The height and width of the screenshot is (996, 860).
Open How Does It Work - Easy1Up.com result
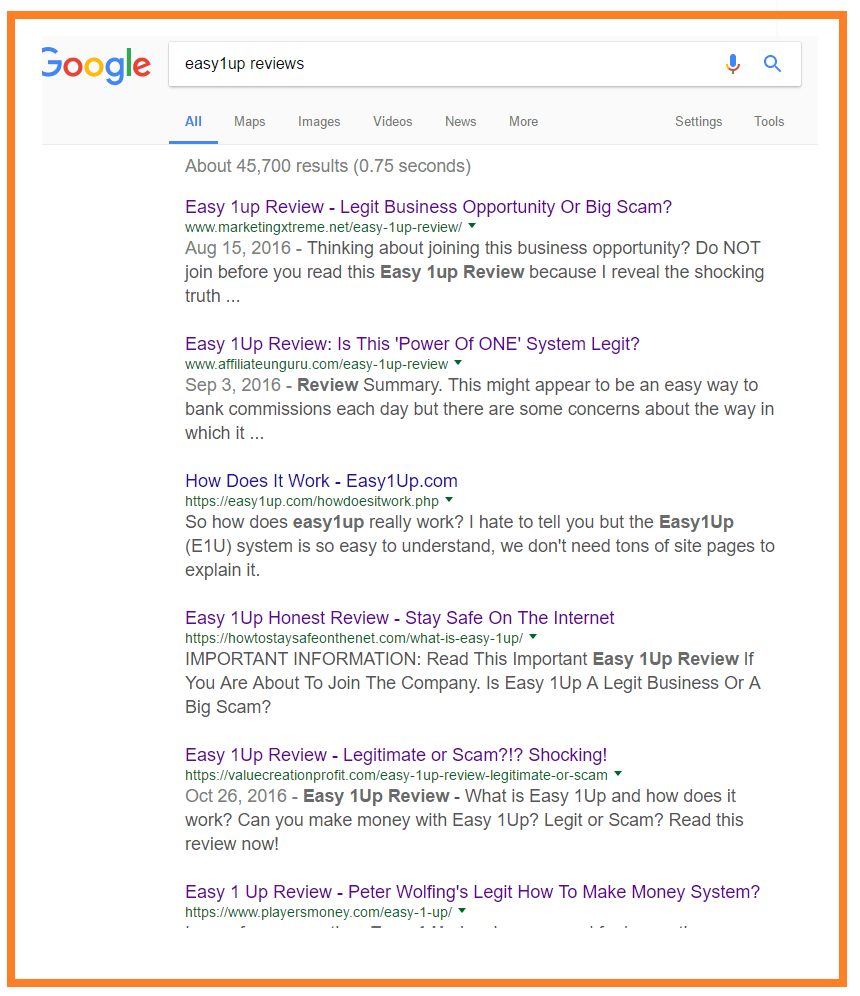(321, 481)
